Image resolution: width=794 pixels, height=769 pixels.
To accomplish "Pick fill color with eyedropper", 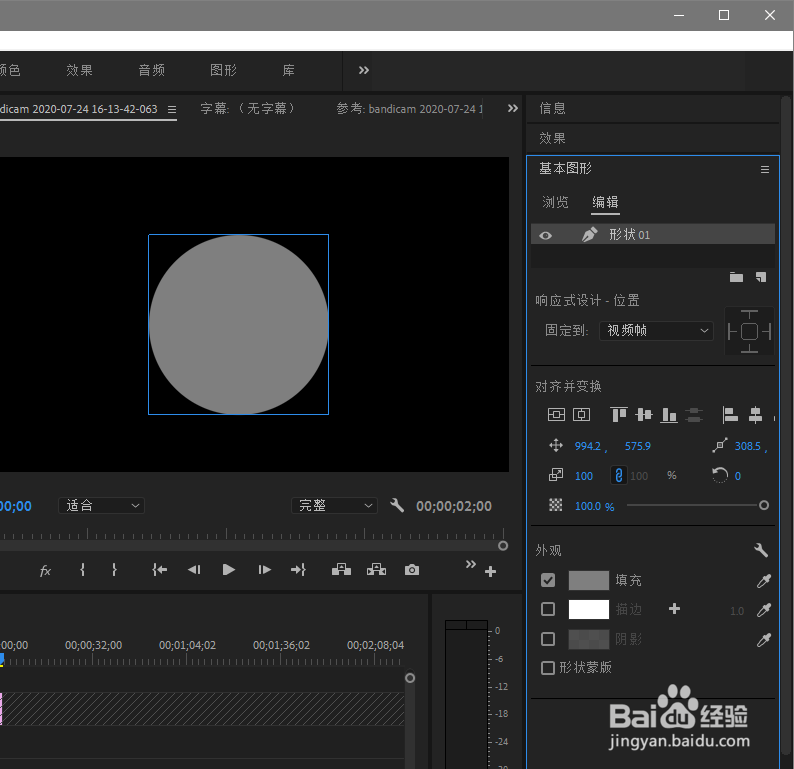I will [x=764, y=581].
